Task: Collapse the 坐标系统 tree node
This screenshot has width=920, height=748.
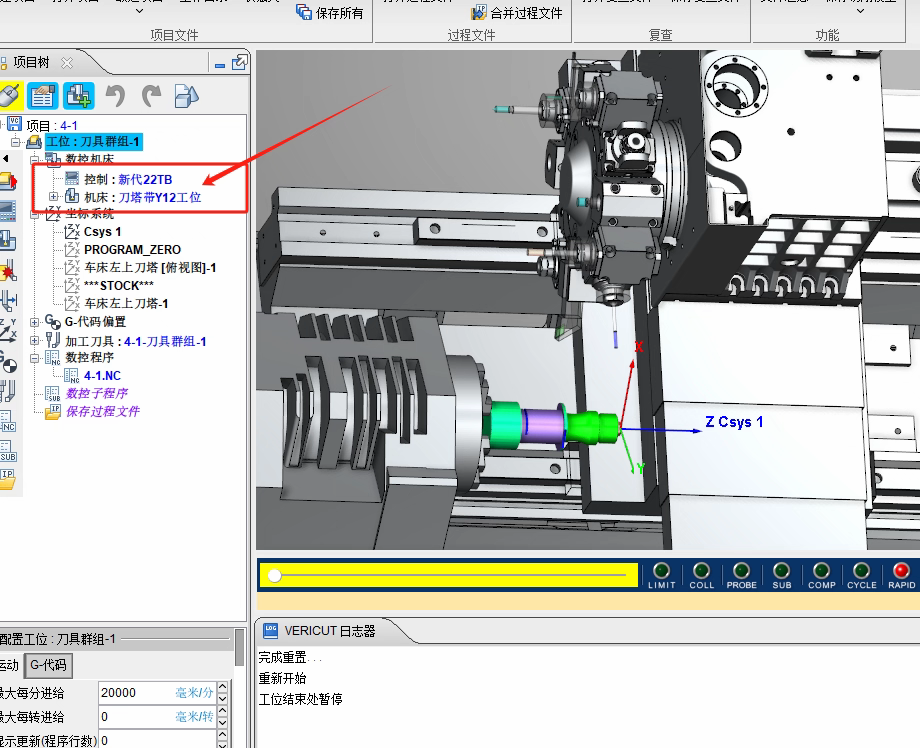Action: click(35, 214)
